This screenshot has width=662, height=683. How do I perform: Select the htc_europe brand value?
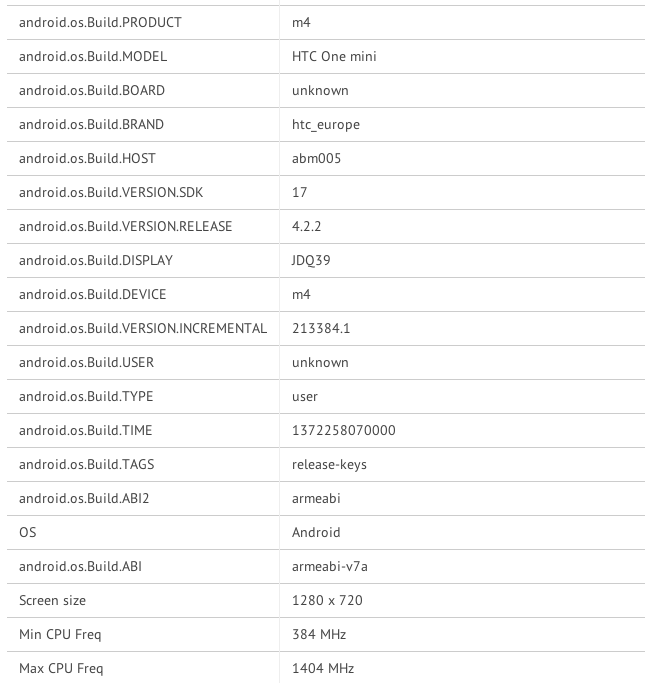coord(325,124)
